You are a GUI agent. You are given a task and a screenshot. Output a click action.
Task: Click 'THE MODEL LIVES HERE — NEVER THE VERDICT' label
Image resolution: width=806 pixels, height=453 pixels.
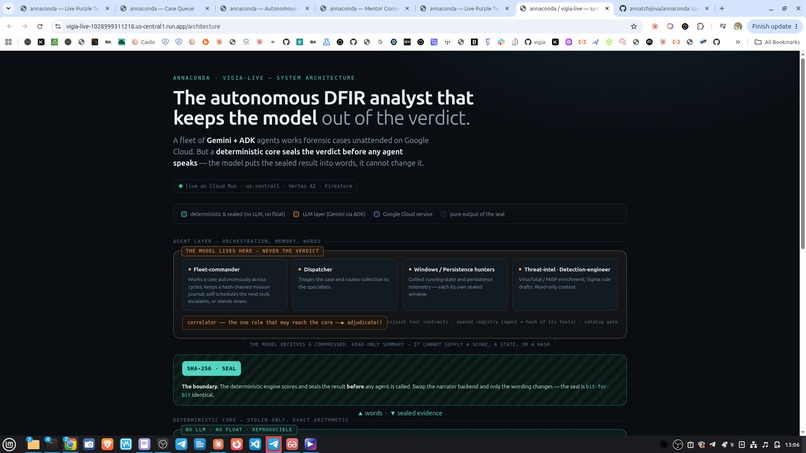pyautogui.click(x=252, y=251)
